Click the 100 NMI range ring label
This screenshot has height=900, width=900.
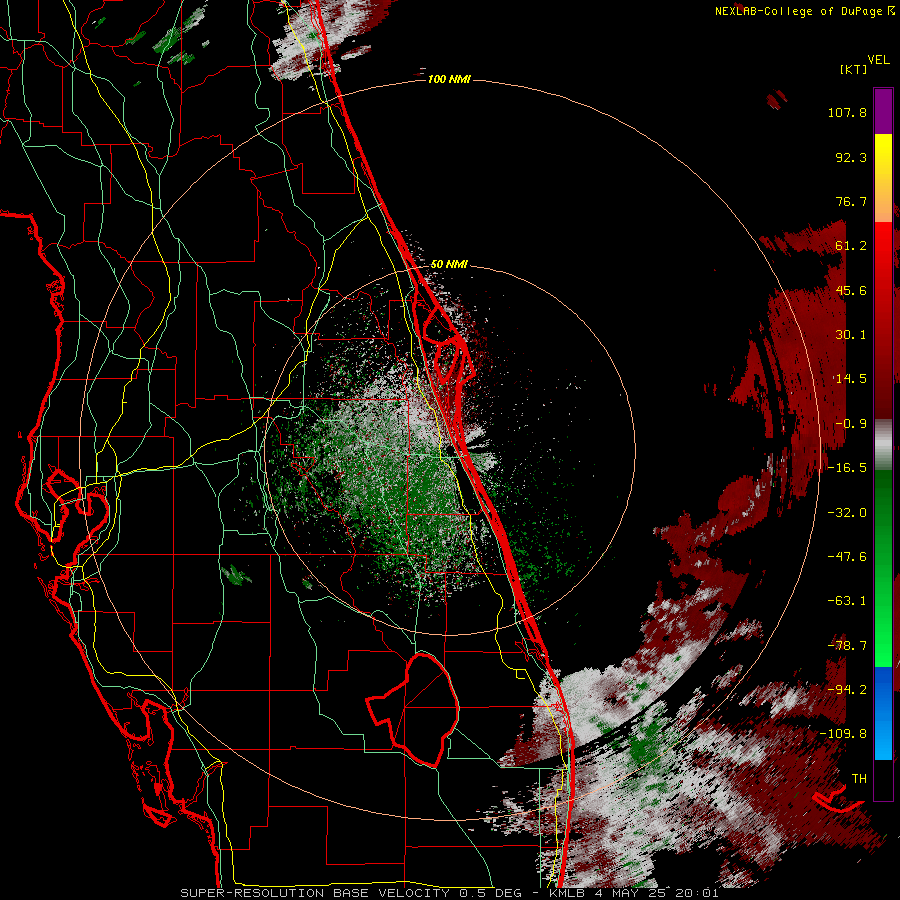point(449,79)
